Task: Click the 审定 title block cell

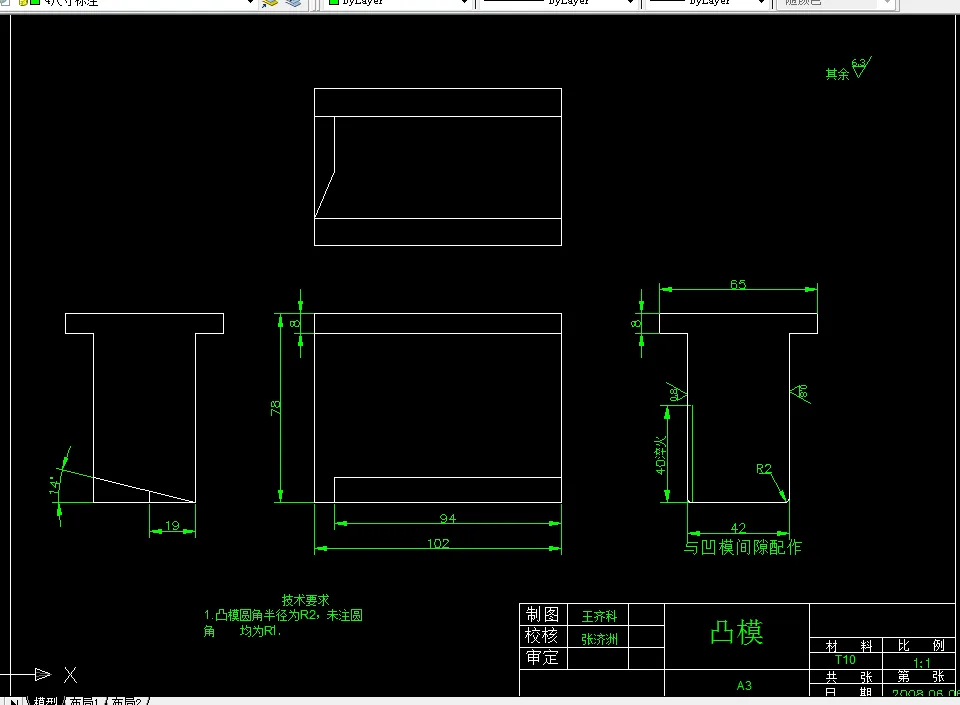Action: (543, 658)
